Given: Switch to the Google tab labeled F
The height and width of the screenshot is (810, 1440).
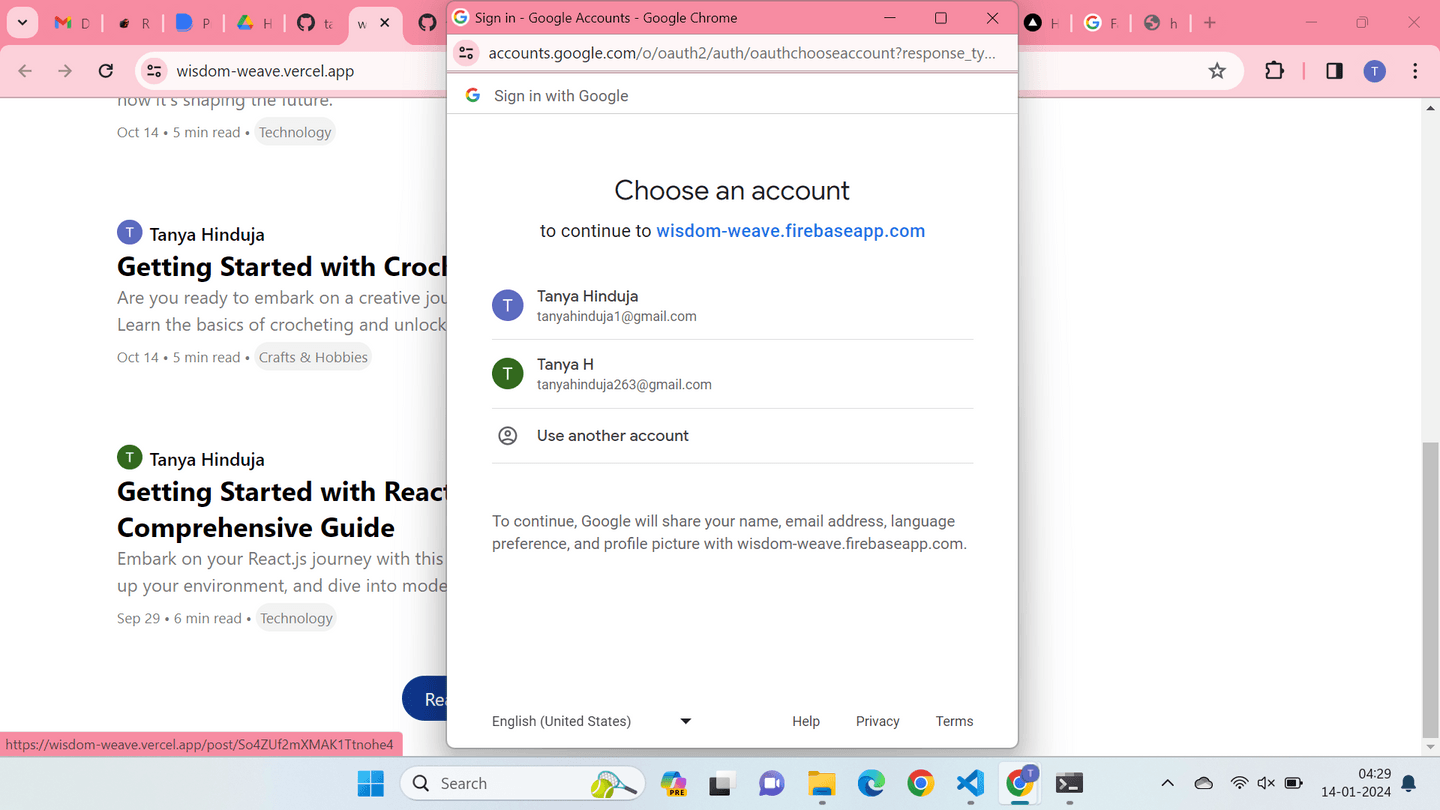Looking at the screenshot, I should point(1101,23).
